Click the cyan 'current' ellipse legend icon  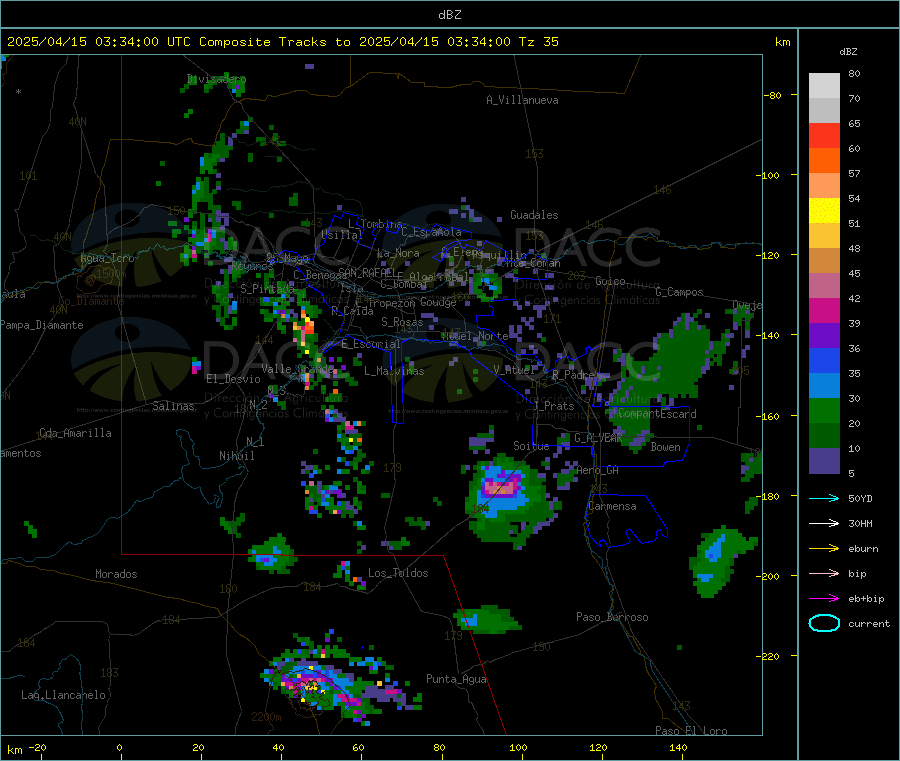[x=824, y=623]
